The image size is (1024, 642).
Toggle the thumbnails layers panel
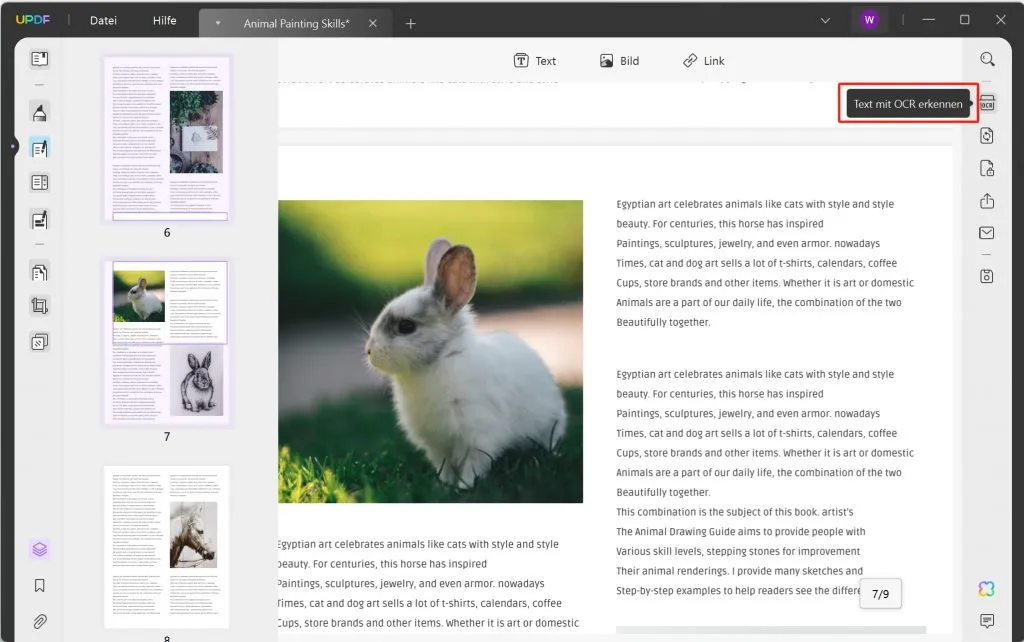tap(39, 549)
